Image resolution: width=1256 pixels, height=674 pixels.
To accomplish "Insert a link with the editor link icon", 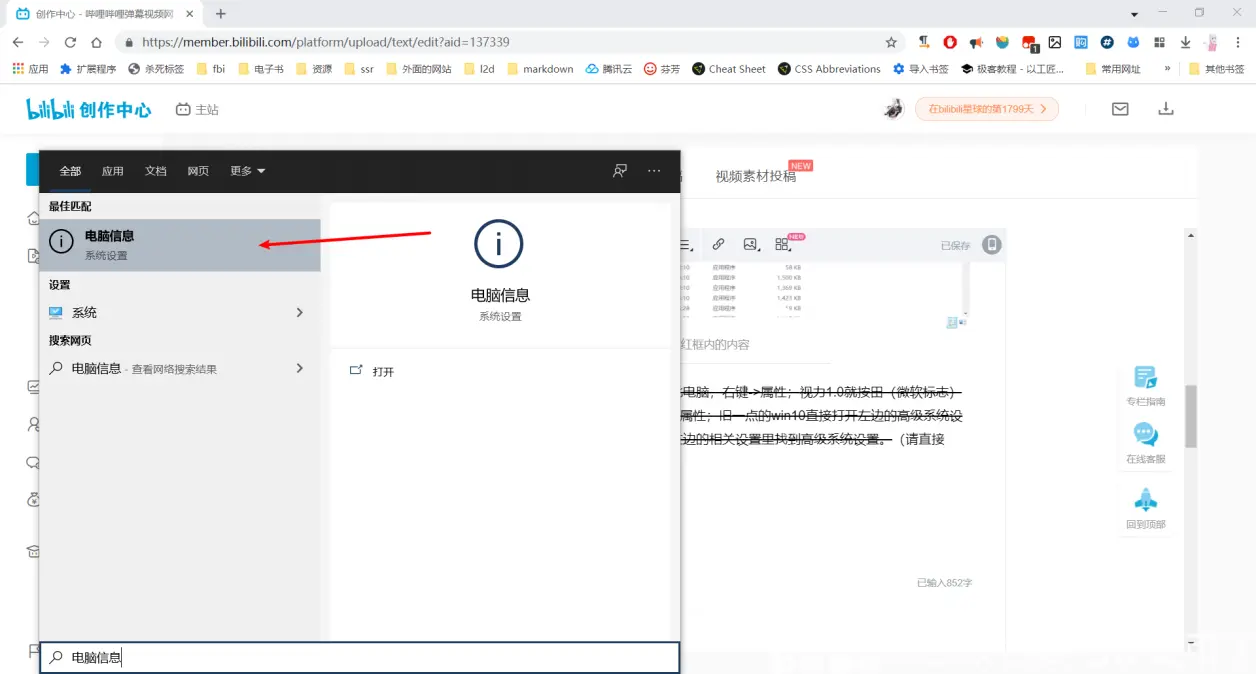I will (x=718, y=244).
